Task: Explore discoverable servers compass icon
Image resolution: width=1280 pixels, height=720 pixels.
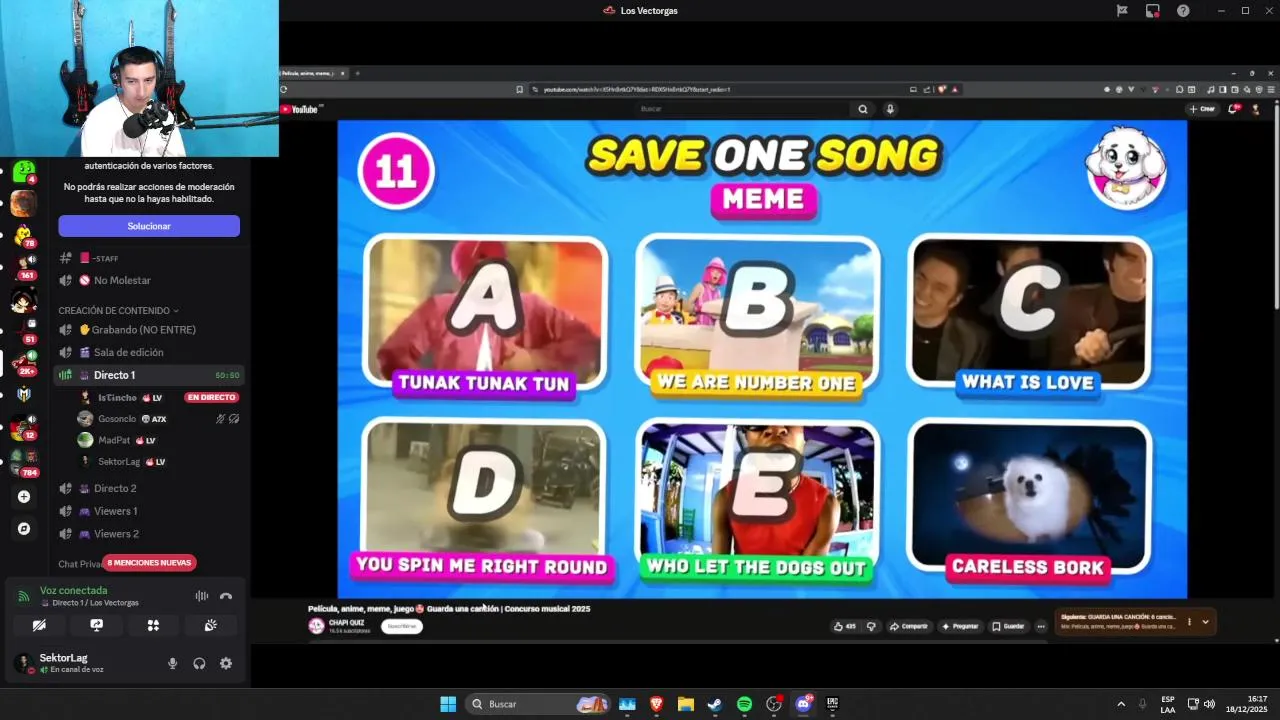Action: click(x=24, y=529)
